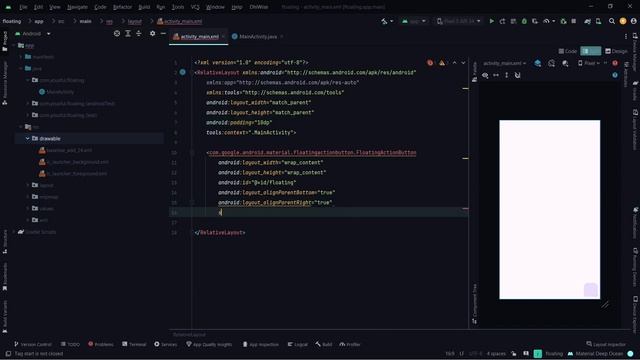This screenshot has width=640, height=360.
Task: Open the Pixel device selector dropdown
Action: [x=459, y=21]
